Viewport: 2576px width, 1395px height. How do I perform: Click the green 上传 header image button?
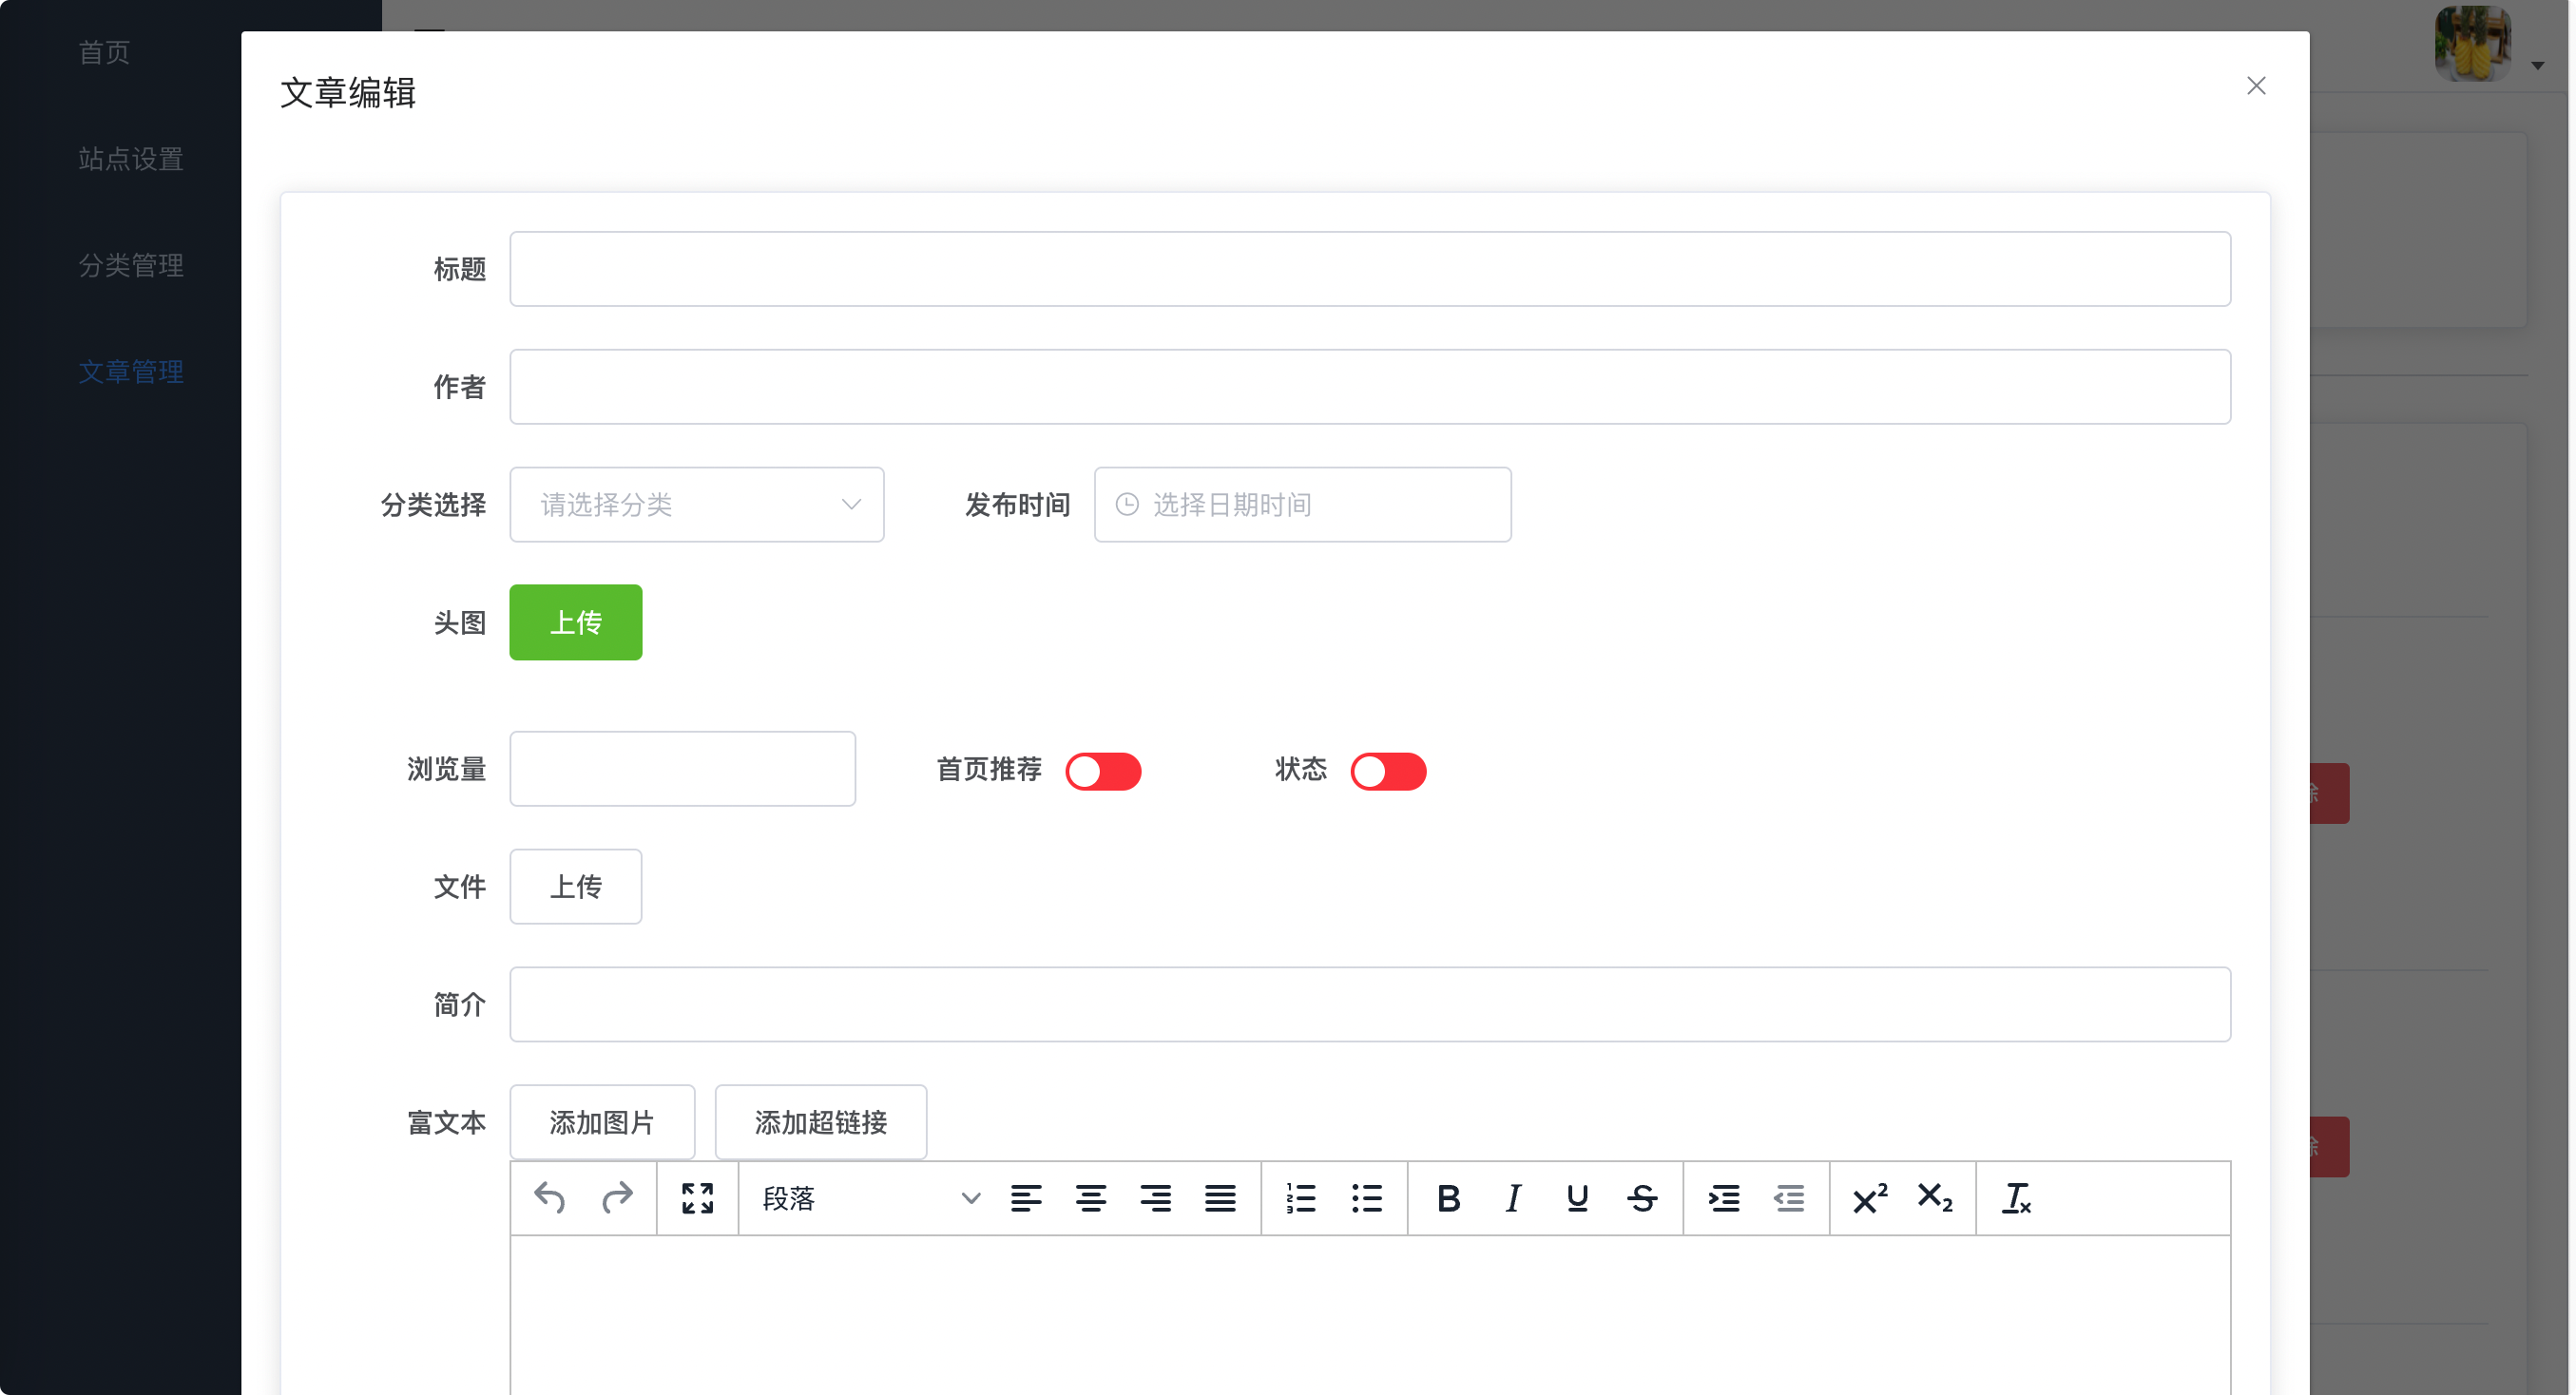pos(575,622)
